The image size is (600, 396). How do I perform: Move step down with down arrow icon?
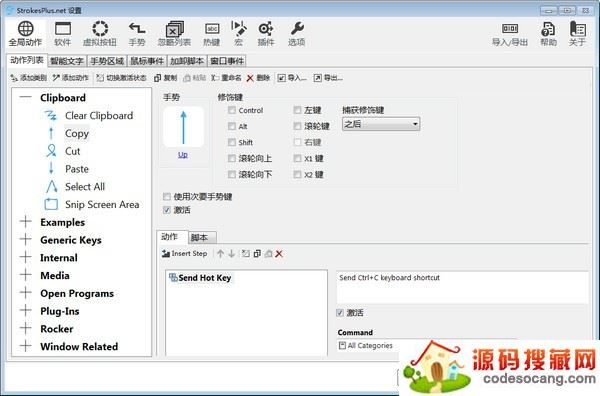232,254
